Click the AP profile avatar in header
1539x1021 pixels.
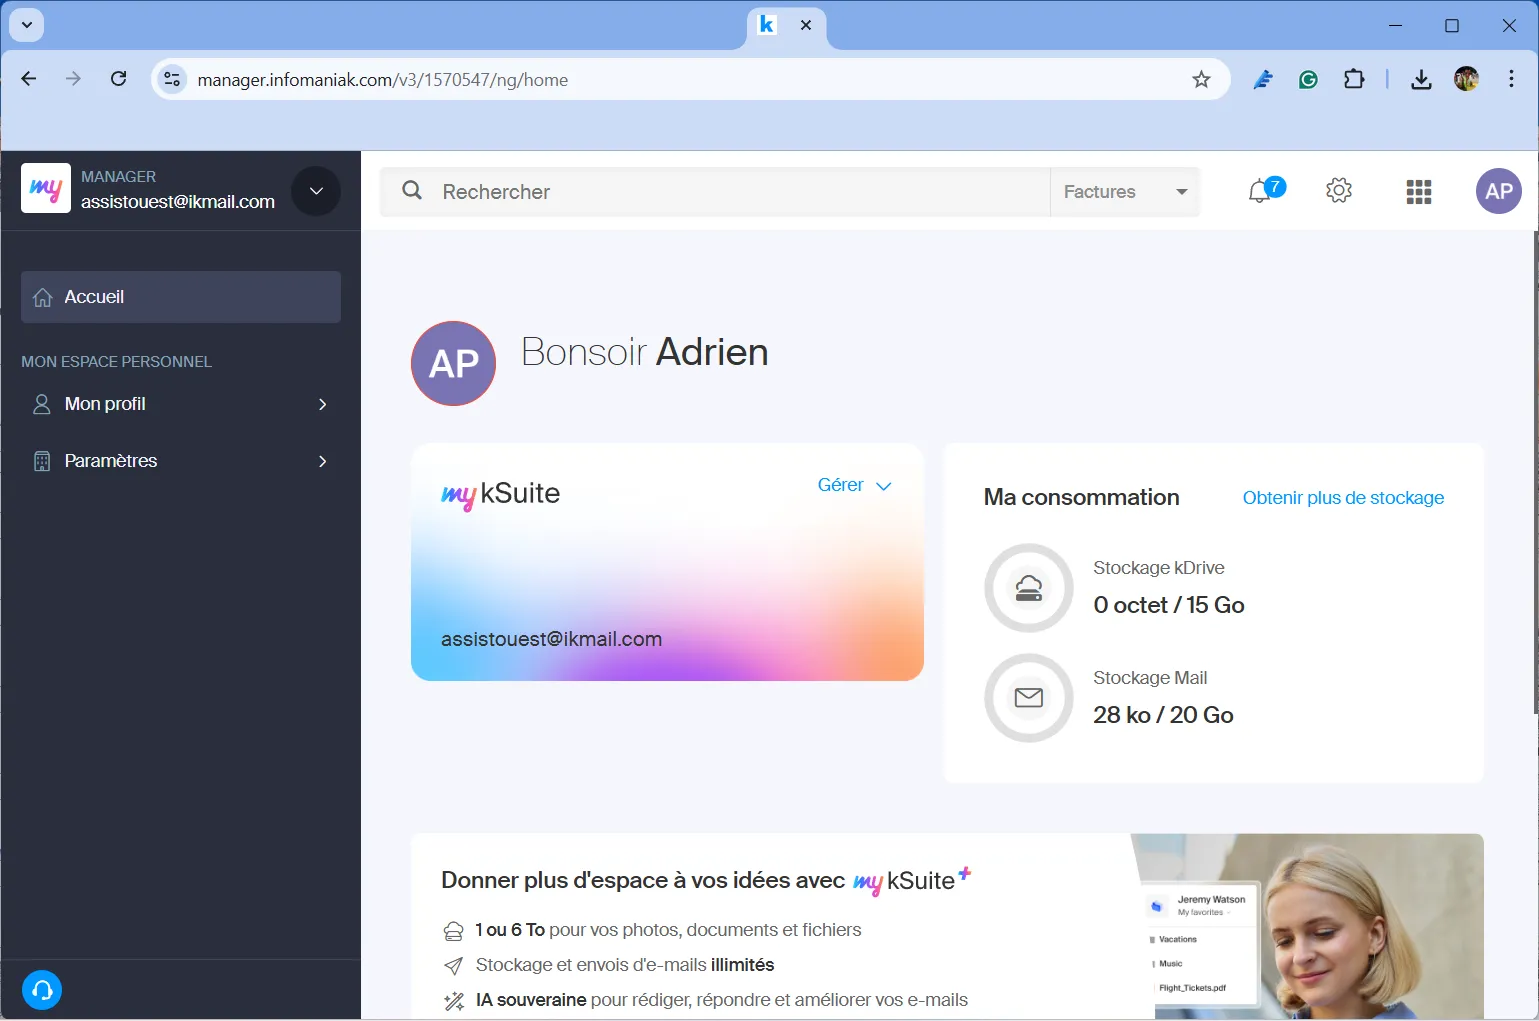coord(1498,191)
